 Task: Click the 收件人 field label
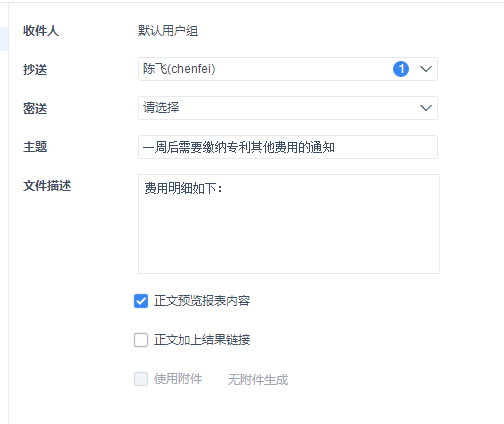41,31
